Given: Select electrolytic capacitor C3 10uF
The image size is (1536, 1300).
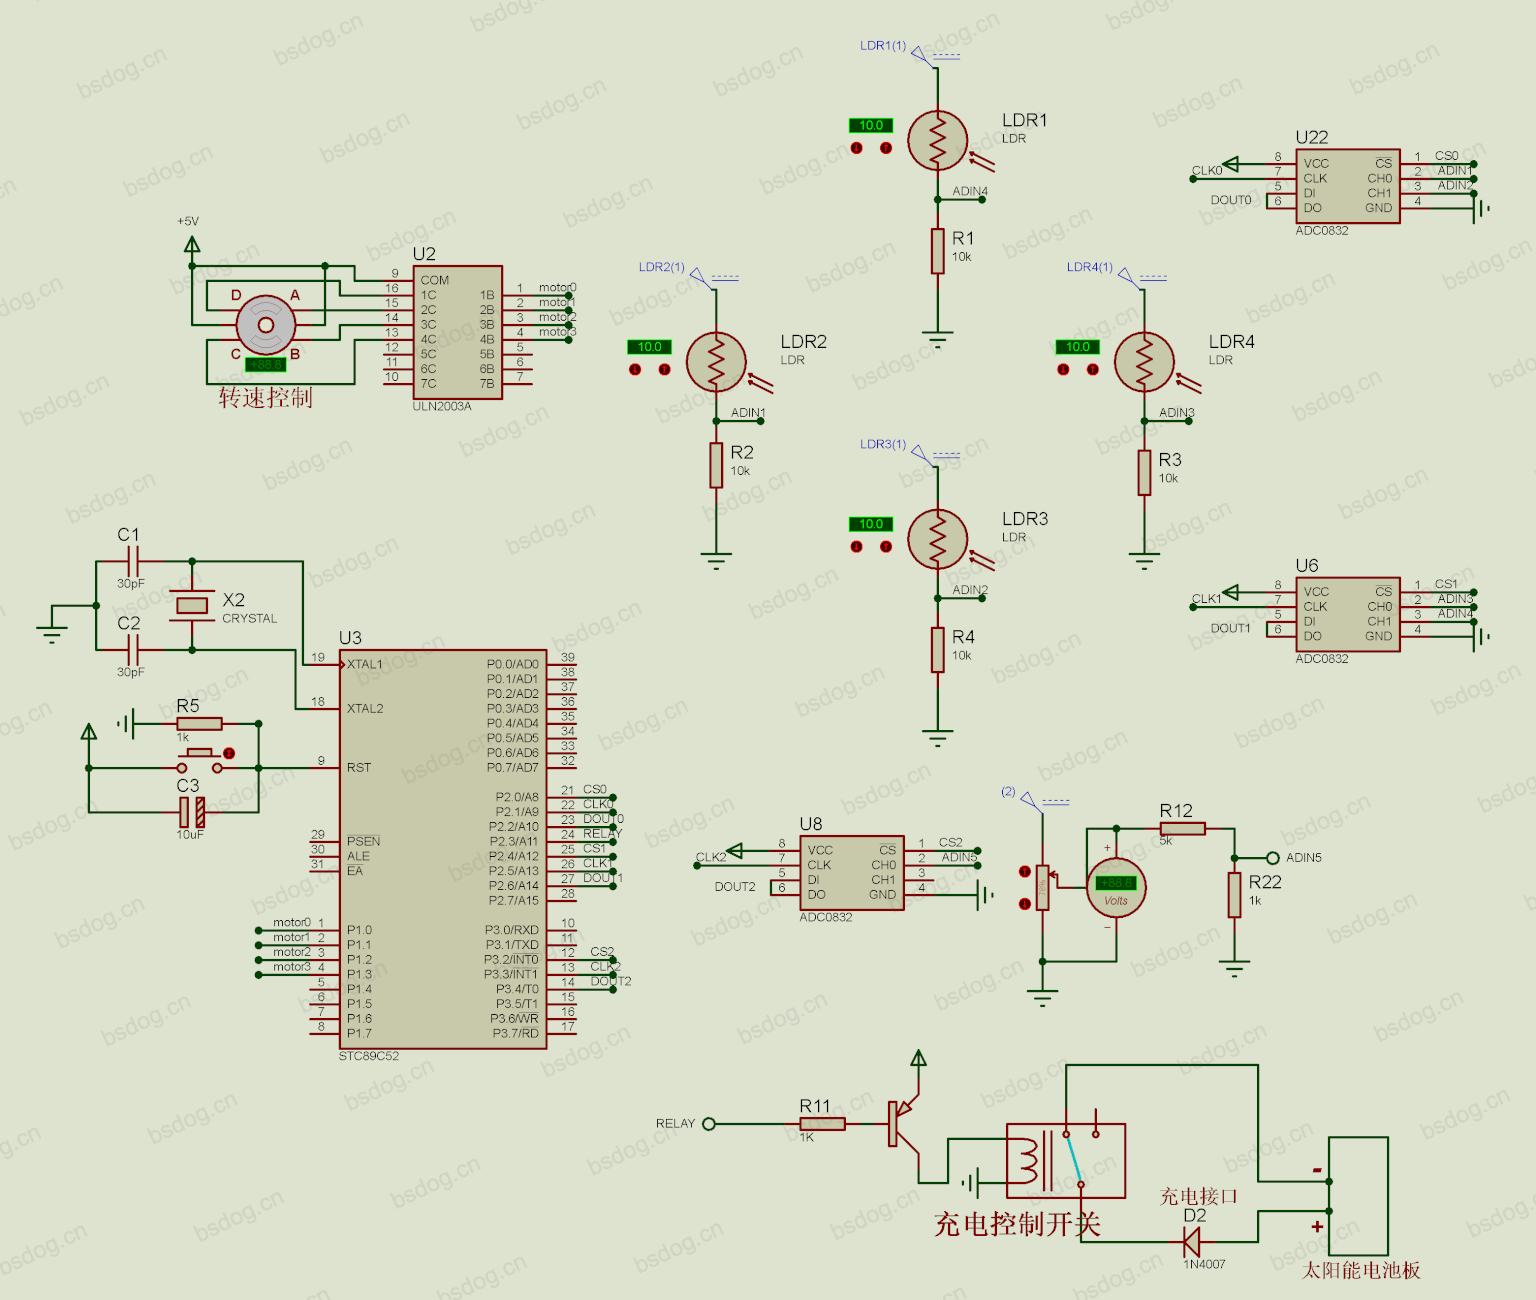Looking at the screenshot, I should 192,812.
